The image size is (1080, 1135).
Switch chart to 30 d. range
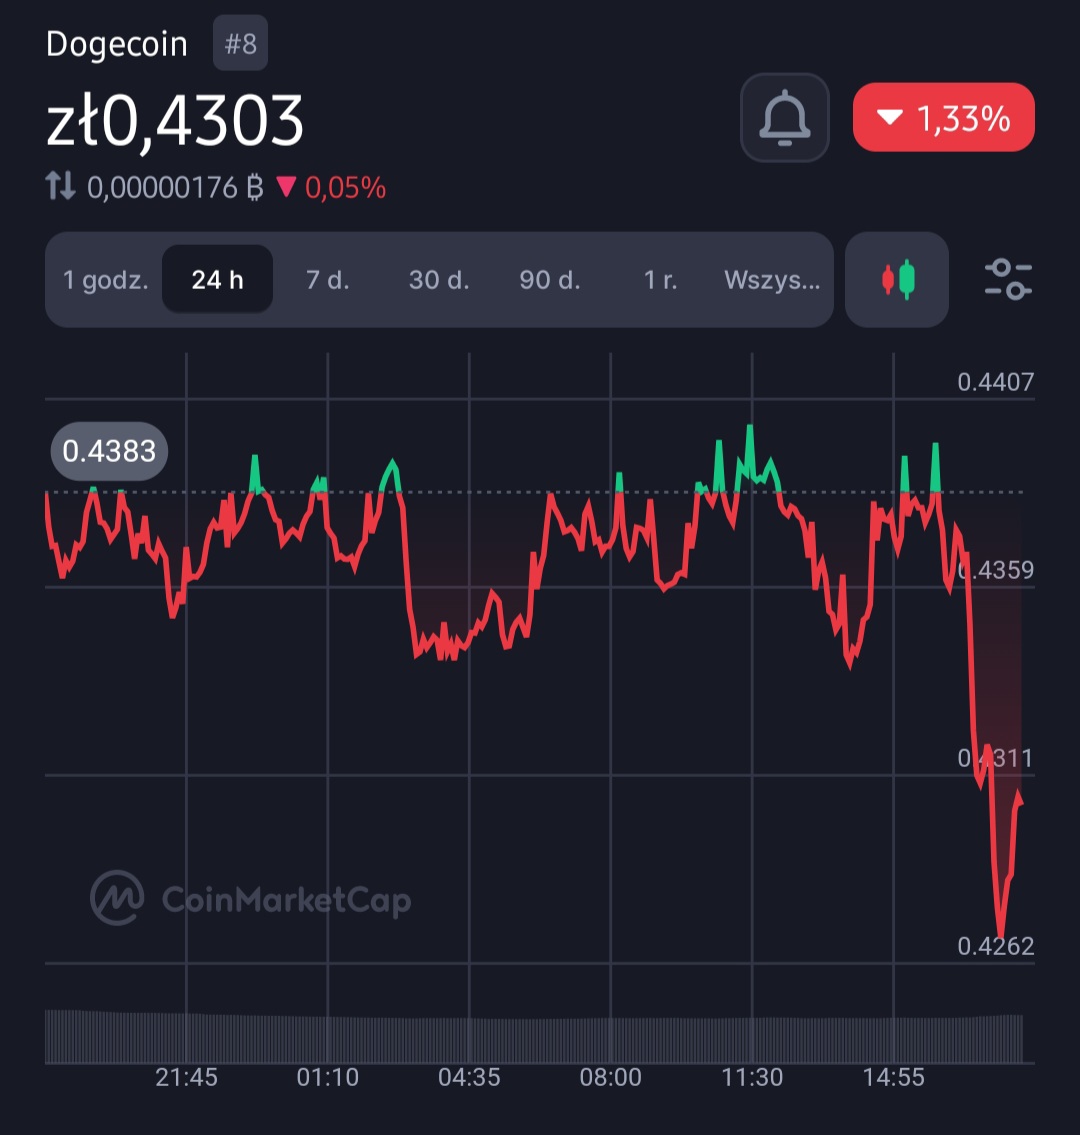click(x=439, y=280)
